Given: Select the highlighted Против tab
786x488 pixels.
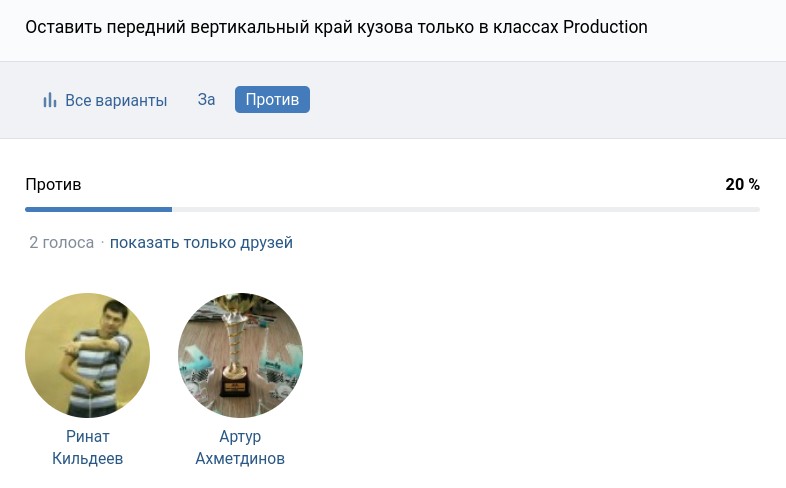Looking at the screenshot, I should [272, 100].
